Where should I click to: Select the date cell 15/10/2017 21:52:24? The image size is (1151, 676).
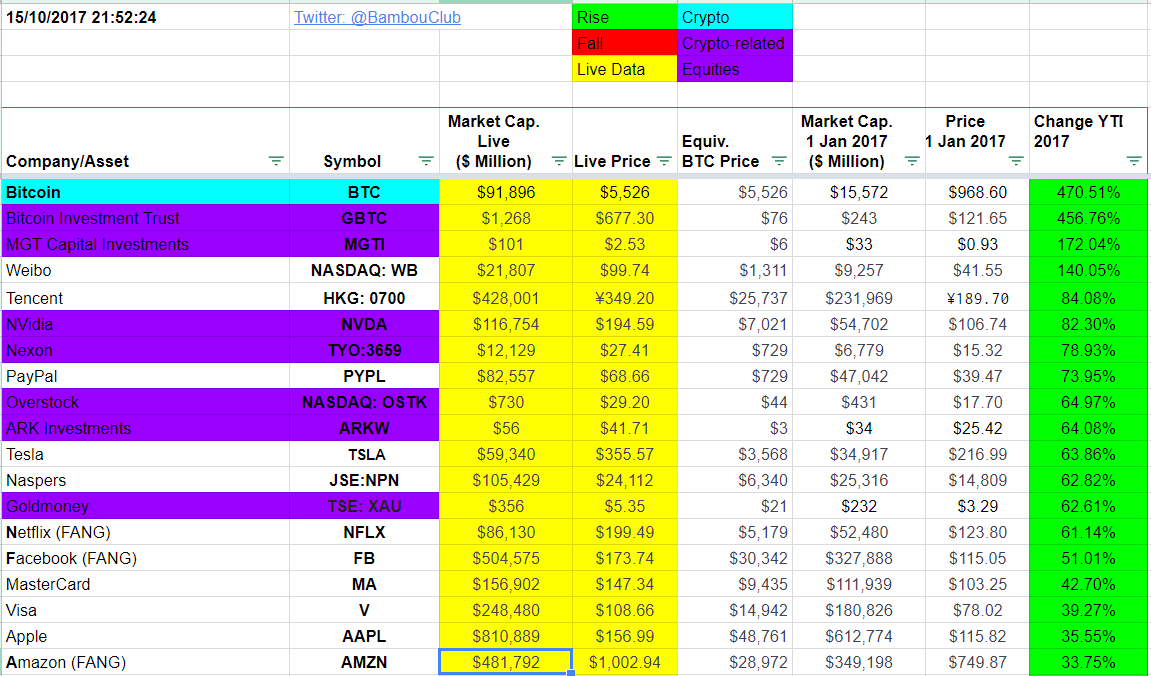coord(145,17)
